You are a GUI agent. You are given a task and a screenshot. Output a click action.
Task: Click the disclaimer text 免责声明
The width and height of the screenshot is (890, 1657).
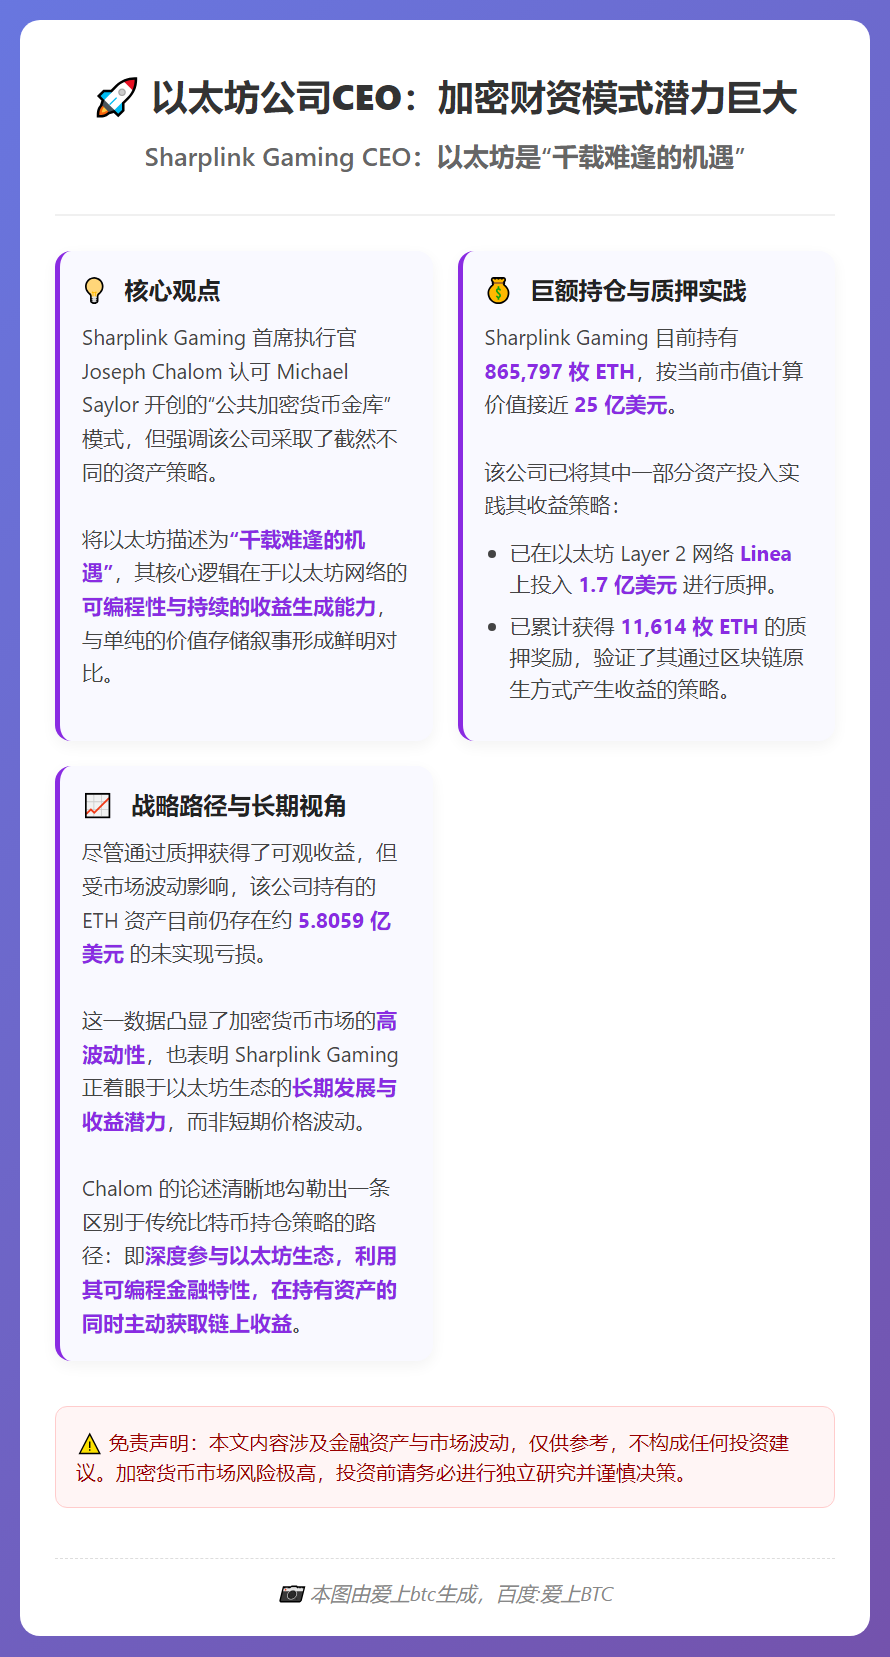[148, 1443]
